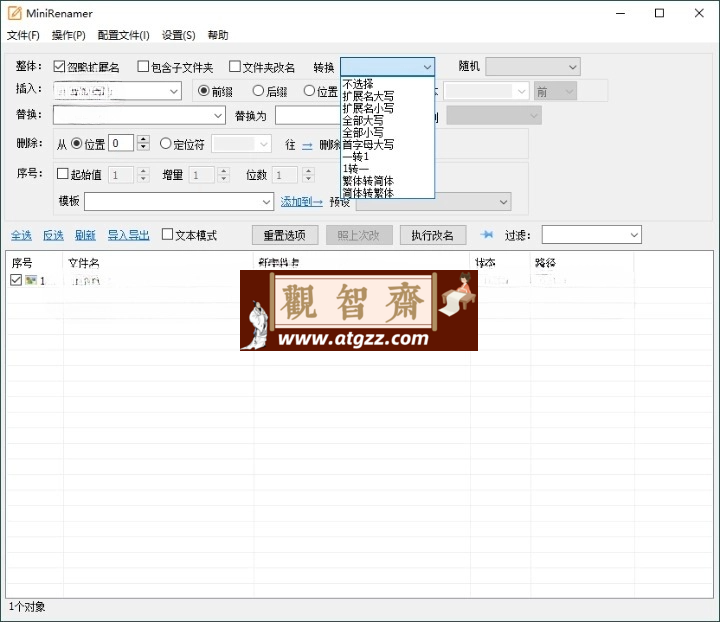Image resolution: width=720 pixels, height=622 pixels.
Task: Click the 添加到→ link
Action: [301, 202]
